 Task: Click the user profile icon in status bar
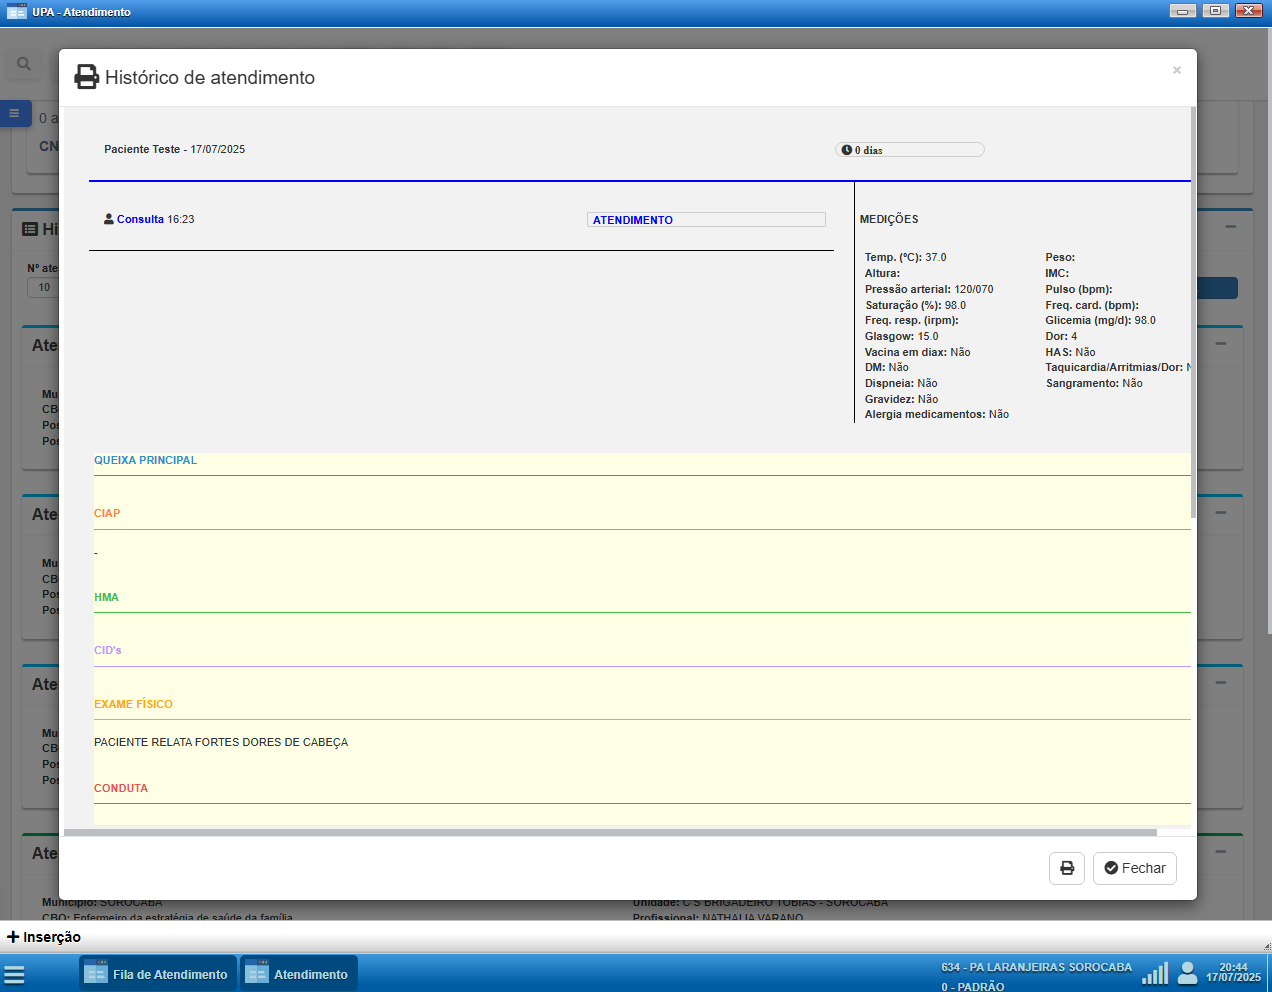tap(1188, 973)
